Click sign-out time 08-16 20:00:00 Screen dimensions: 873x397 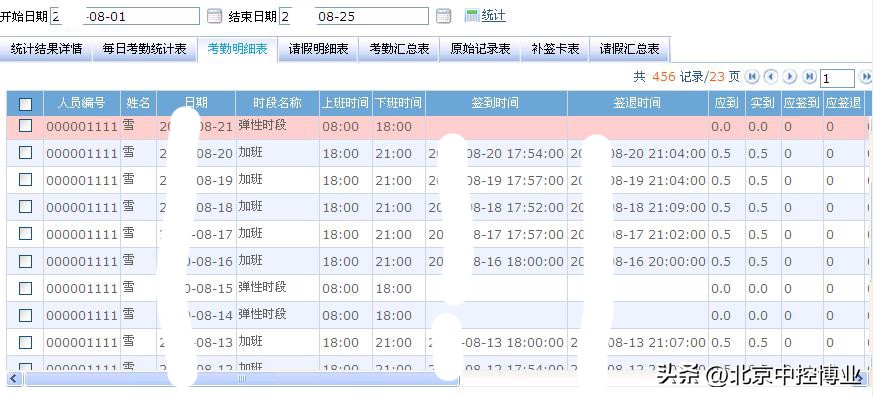(x=638, y=262)
